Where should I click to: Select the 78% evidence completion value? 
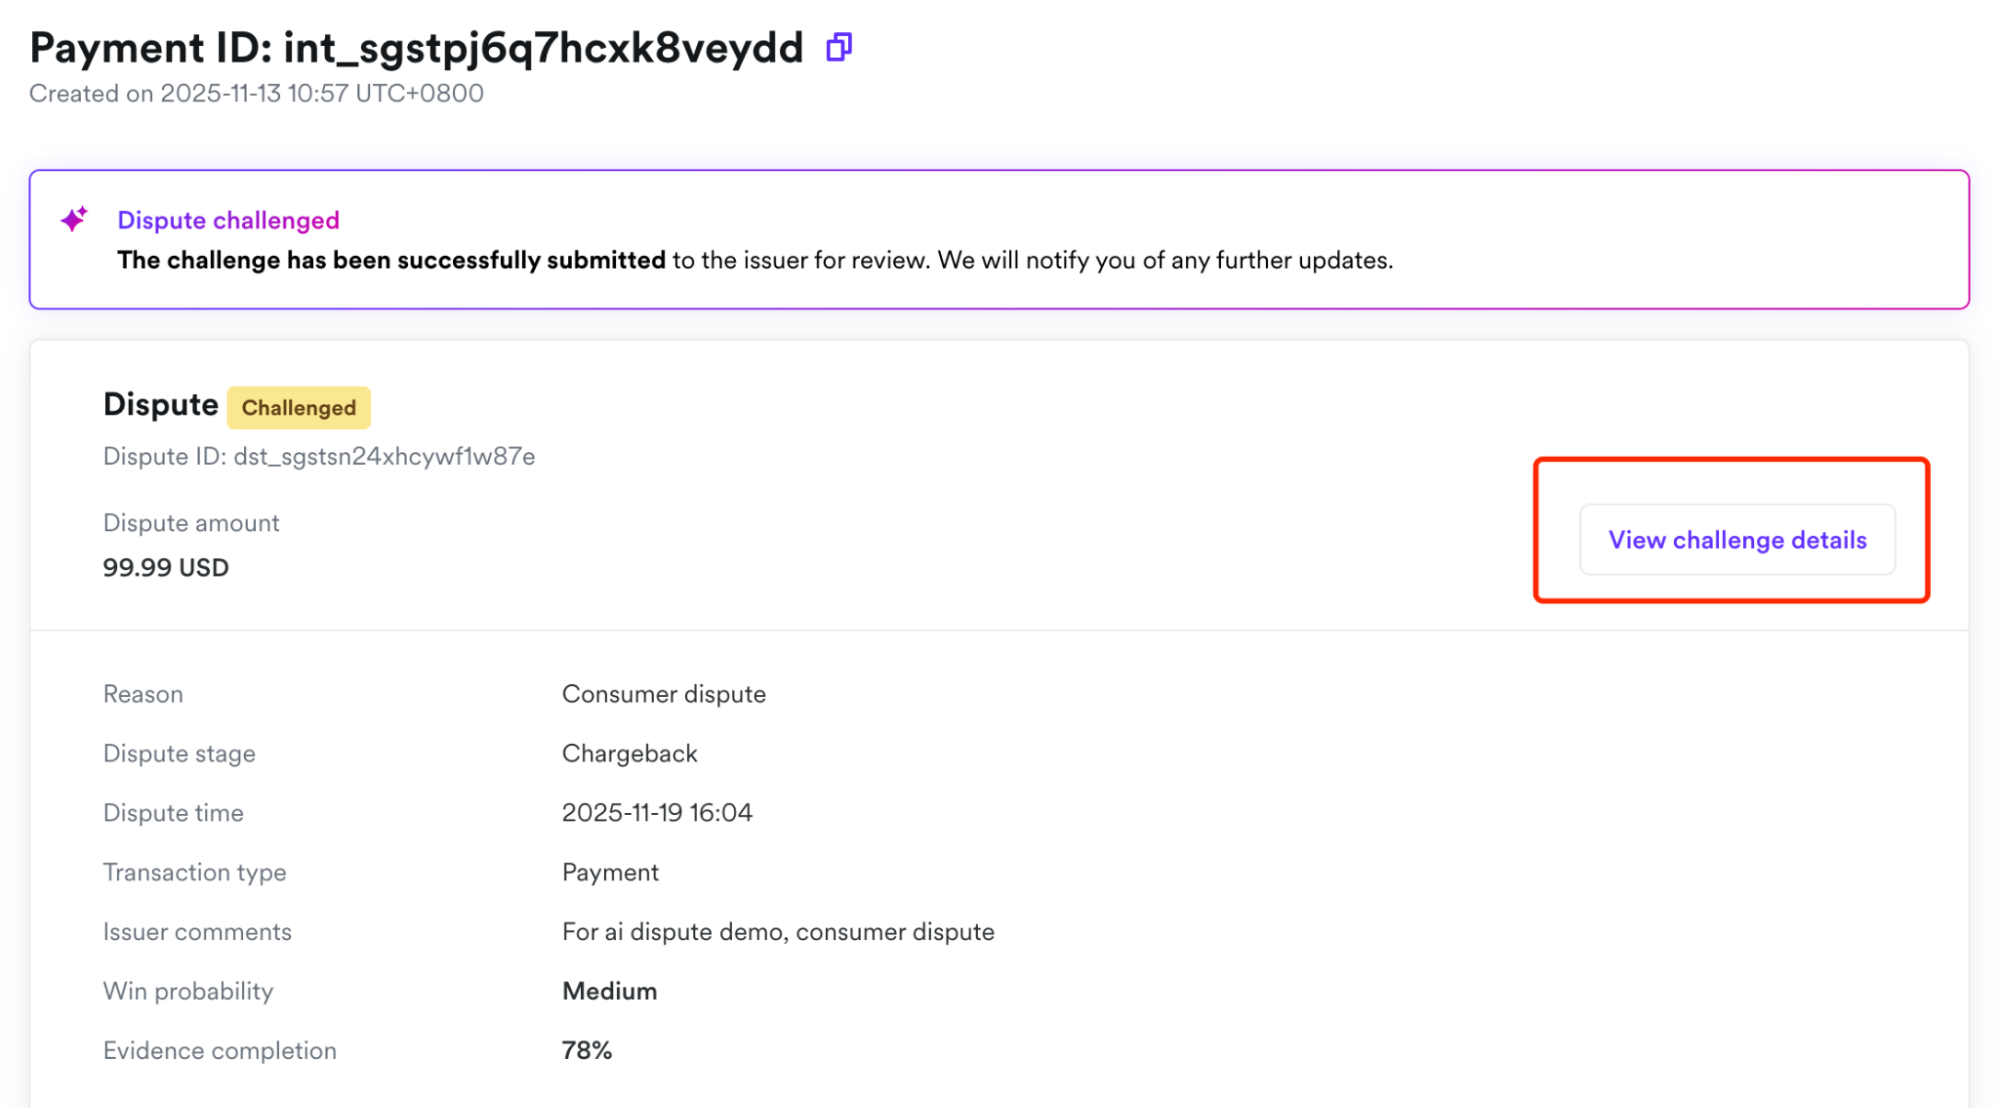[585, 1050]
